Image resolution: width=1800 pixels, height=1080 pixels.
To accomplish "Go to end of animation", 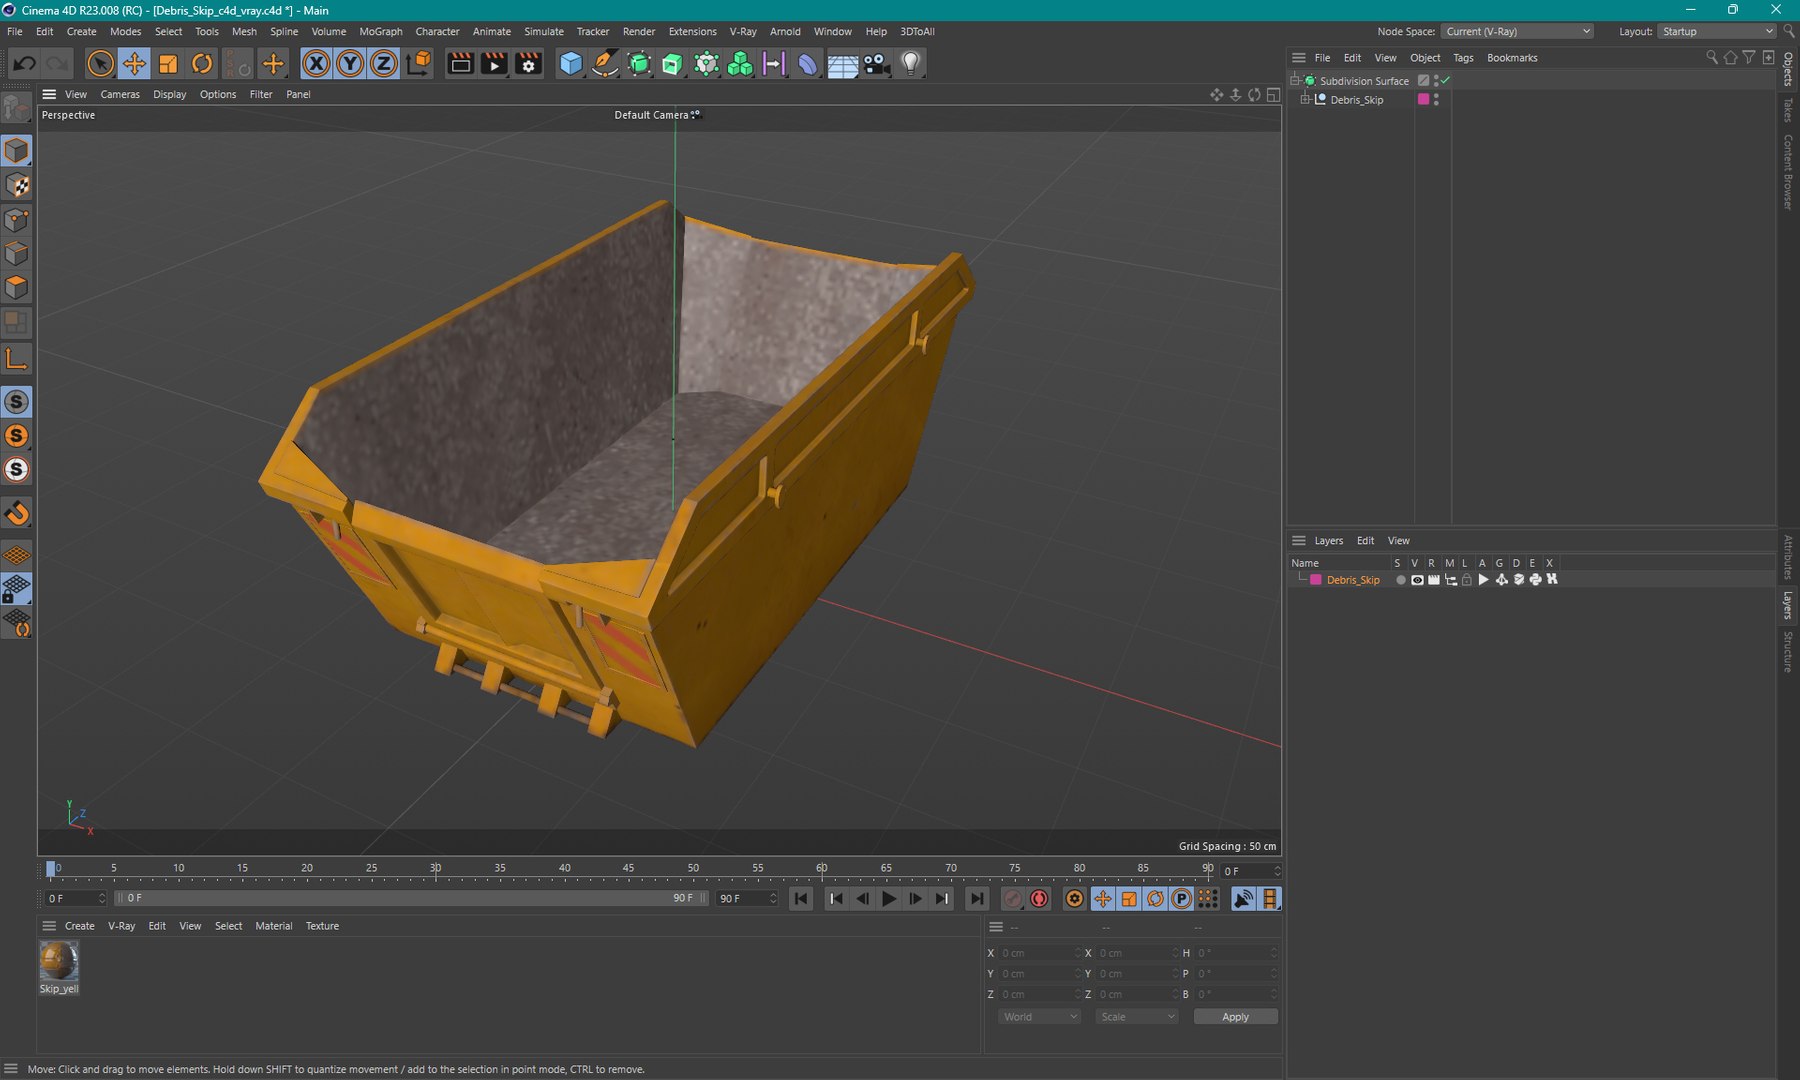I will [977, 899].
